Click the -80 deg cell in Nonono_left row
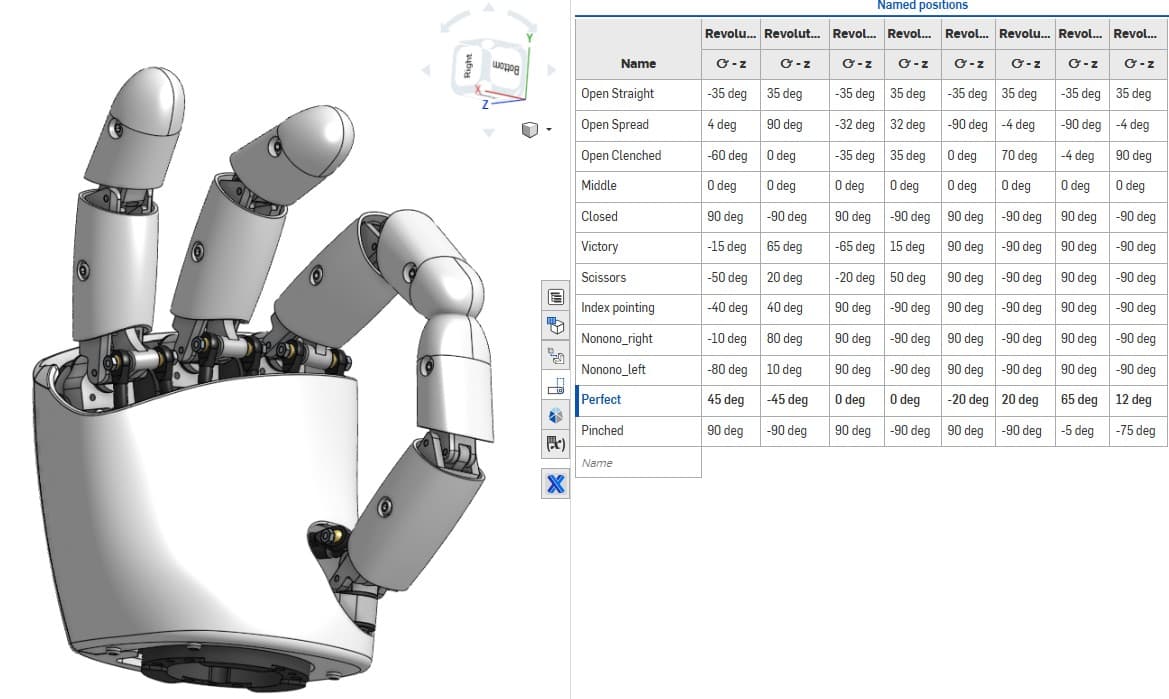Screen dimensions: 1169x699 [731, 370]
